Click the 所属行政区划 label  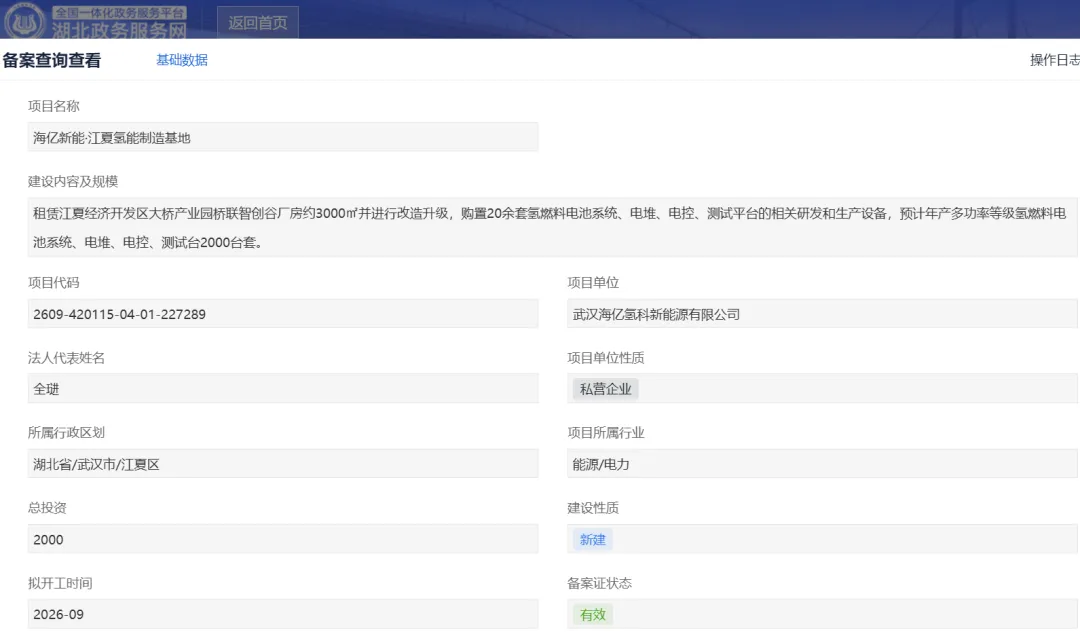pyautogui.click(x=66, y=432)
